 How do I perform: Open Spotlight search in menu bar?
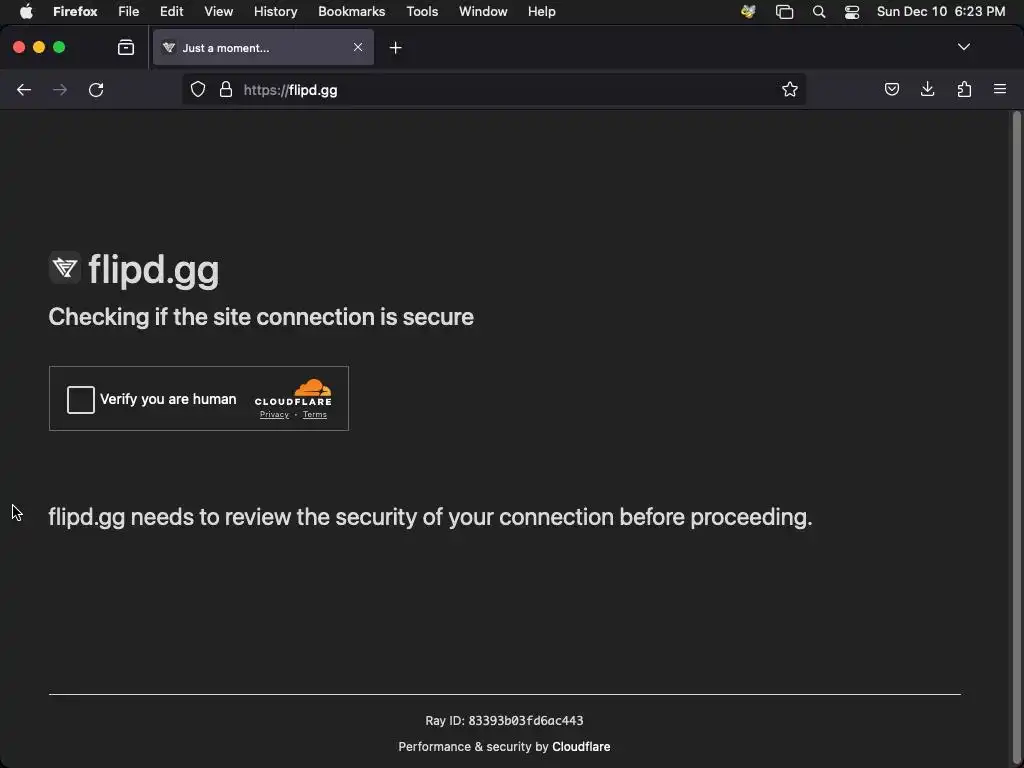819,12
